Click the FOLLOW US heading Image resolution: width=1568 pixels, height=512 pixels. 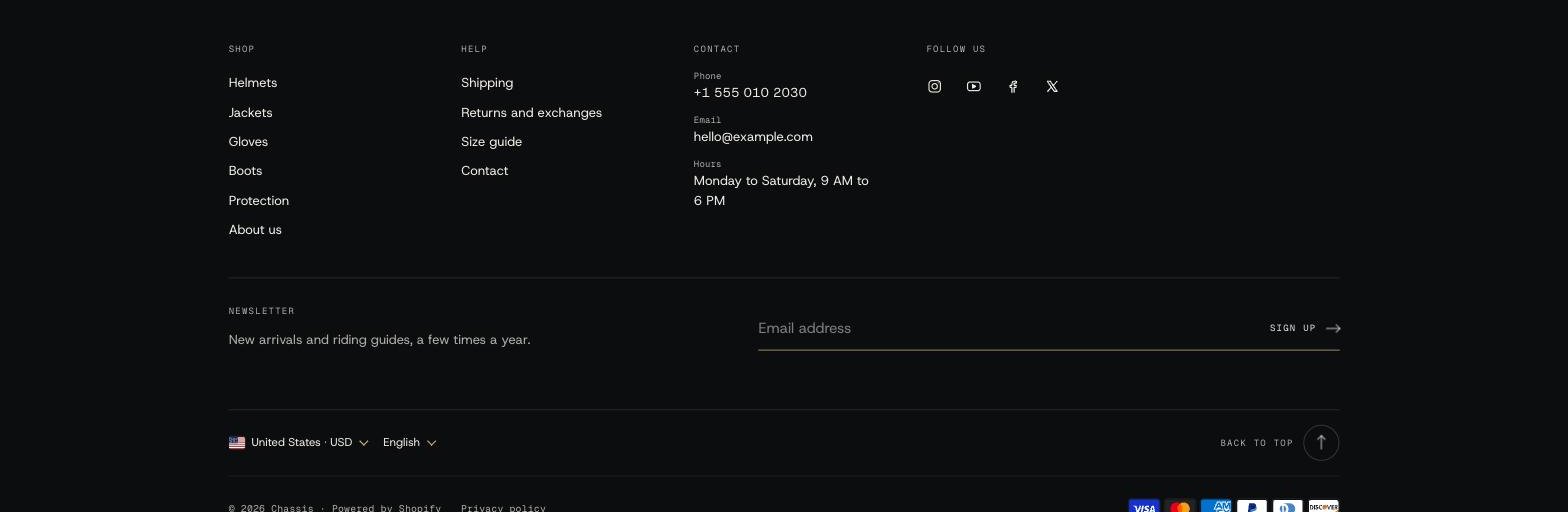click(956, 49)
